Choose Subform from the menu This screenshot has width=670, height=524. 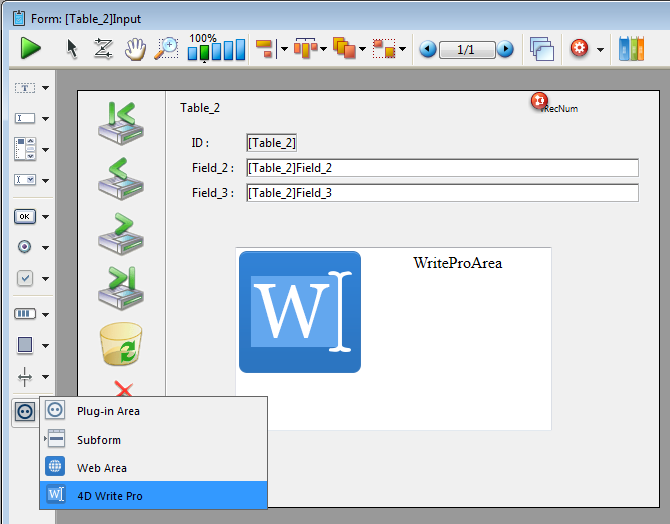pos(153,439)
